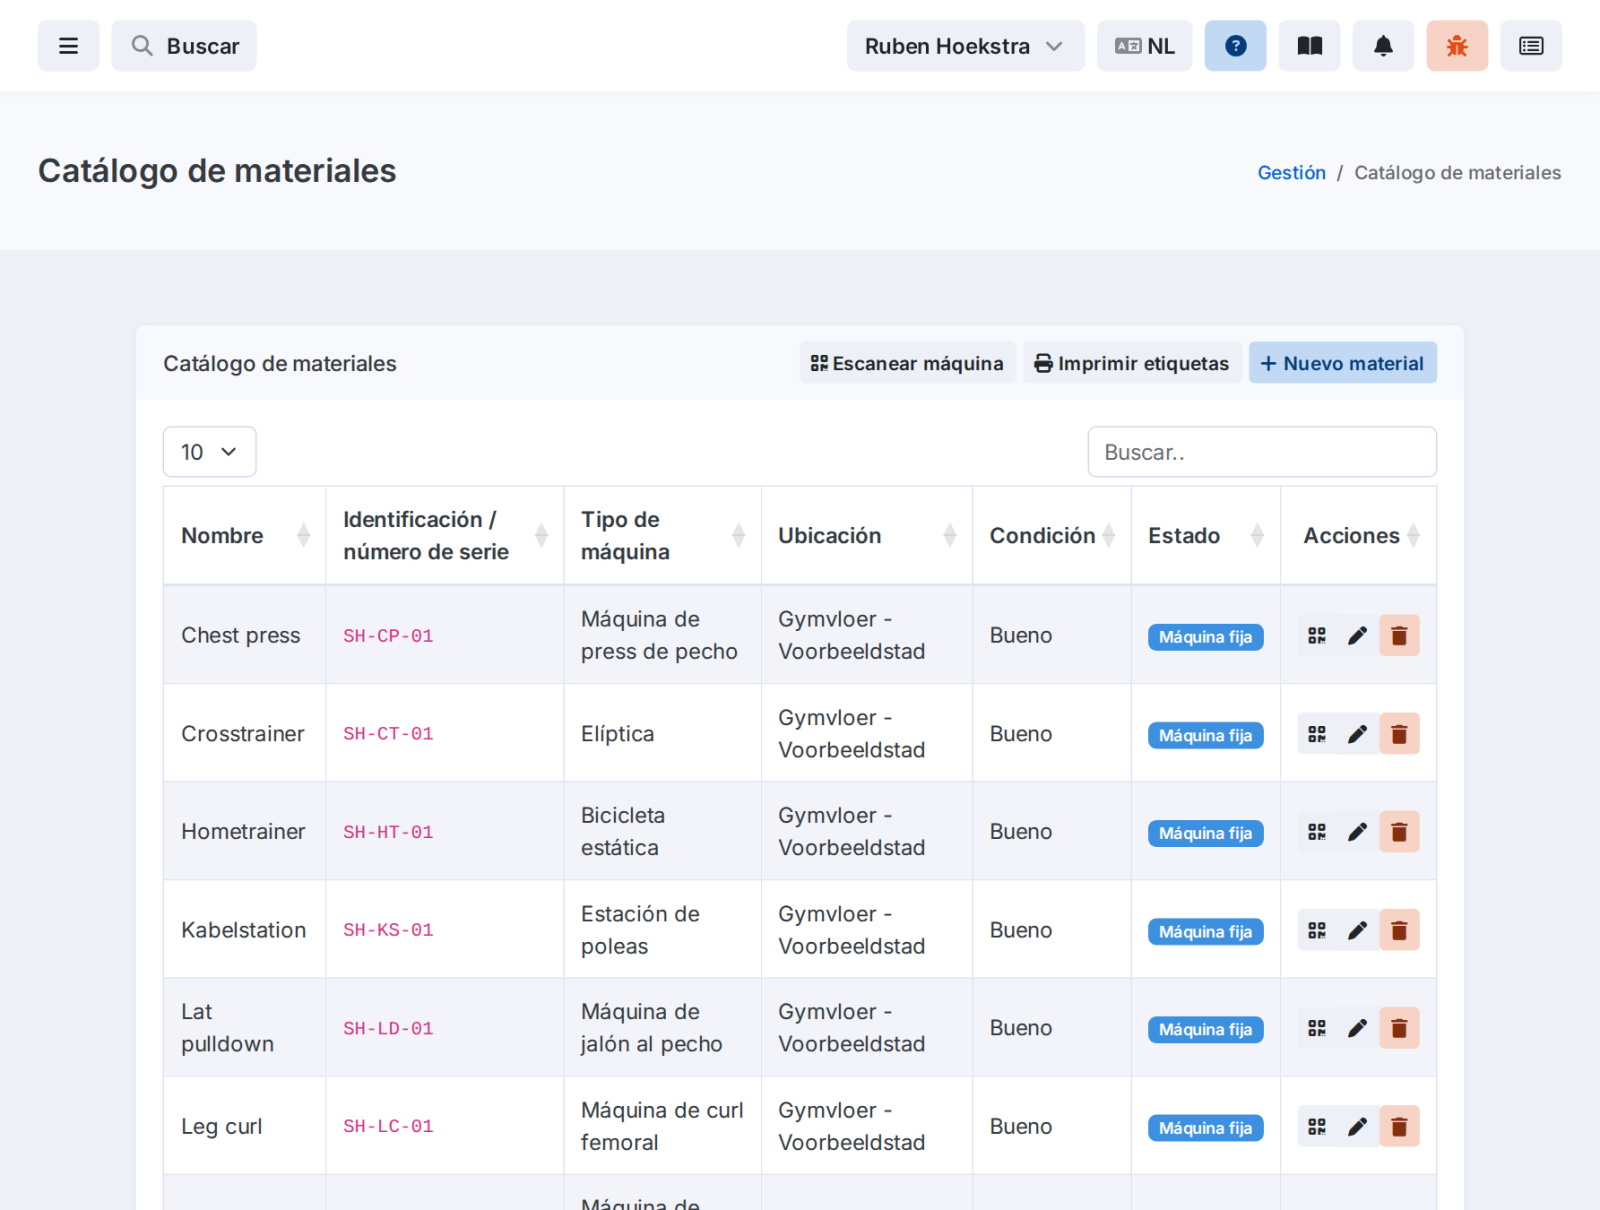The image size is (1600, 1210).
Task: Show QR code for Chest press
Action: coord(1317,636)
